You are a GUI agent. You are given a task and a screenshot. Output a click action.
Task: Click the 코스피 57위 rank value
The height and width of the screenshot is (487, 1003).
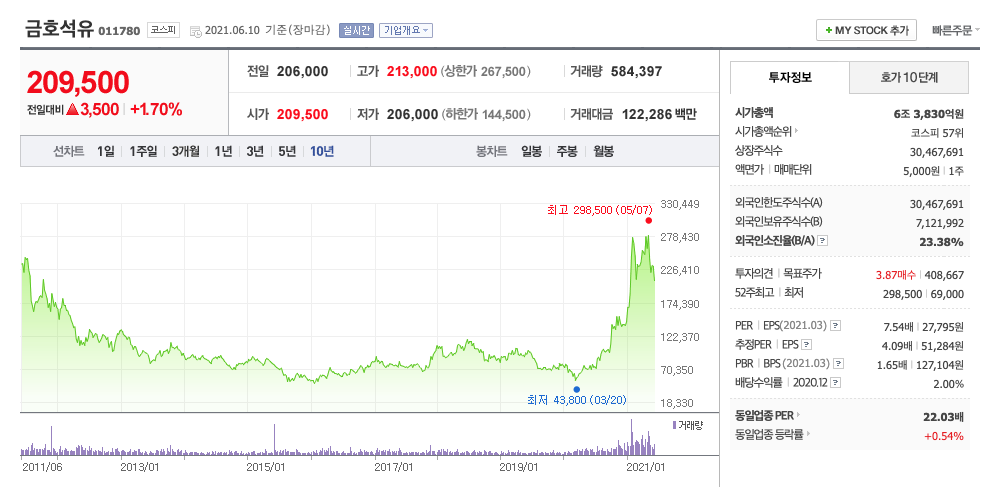click(937, 133)
